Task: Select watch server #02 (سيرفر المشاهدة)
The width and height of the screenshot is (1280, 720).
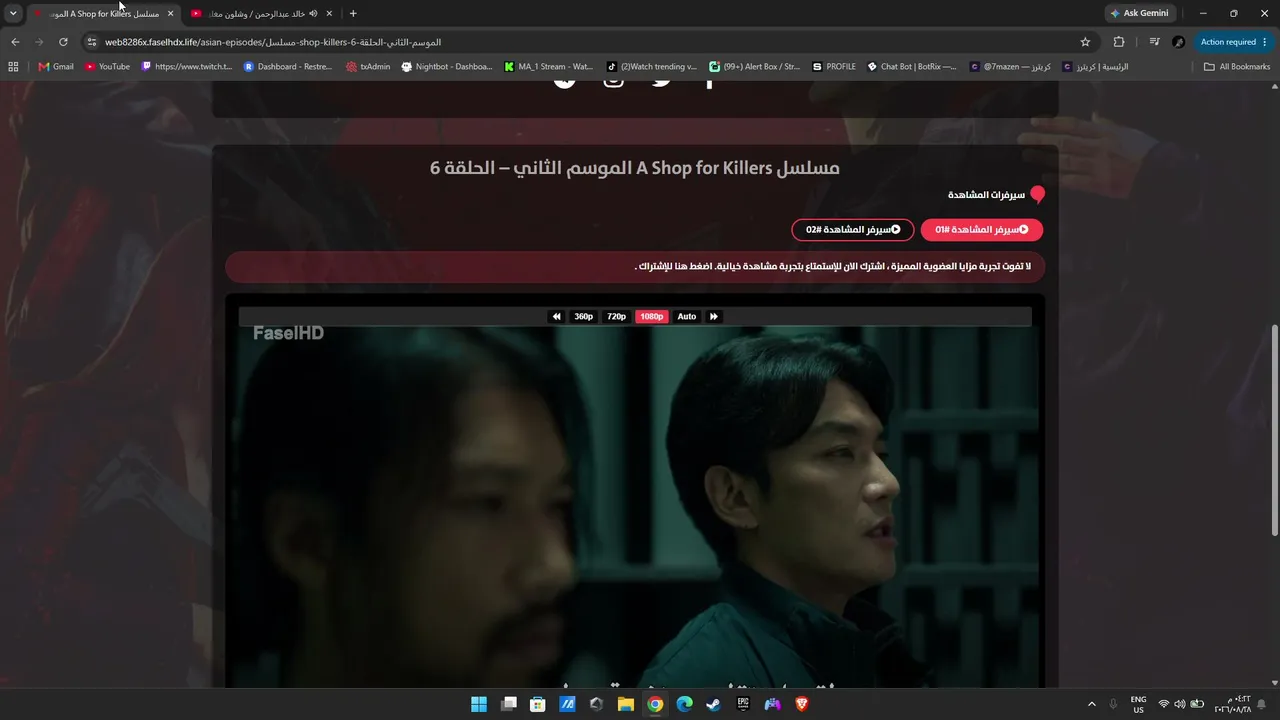Action: pos(853,230)
